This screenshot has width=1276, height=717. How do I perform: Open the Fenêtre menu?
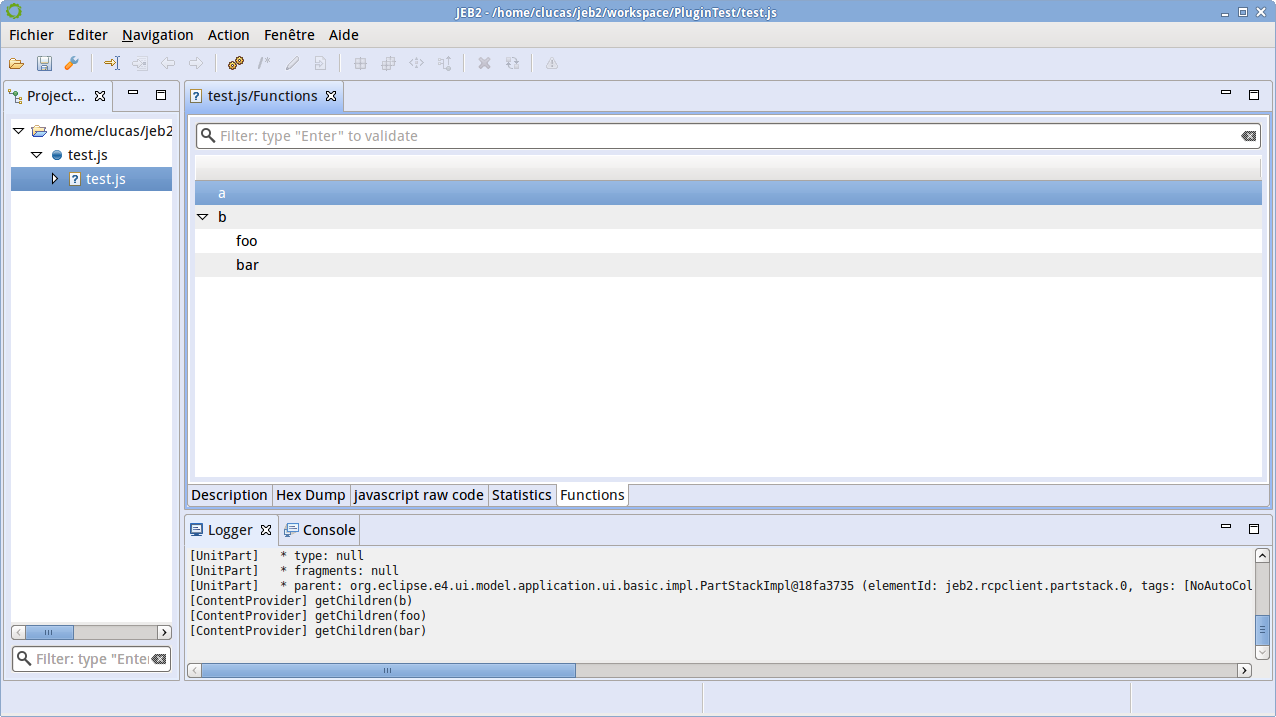[x=289, y=35]
